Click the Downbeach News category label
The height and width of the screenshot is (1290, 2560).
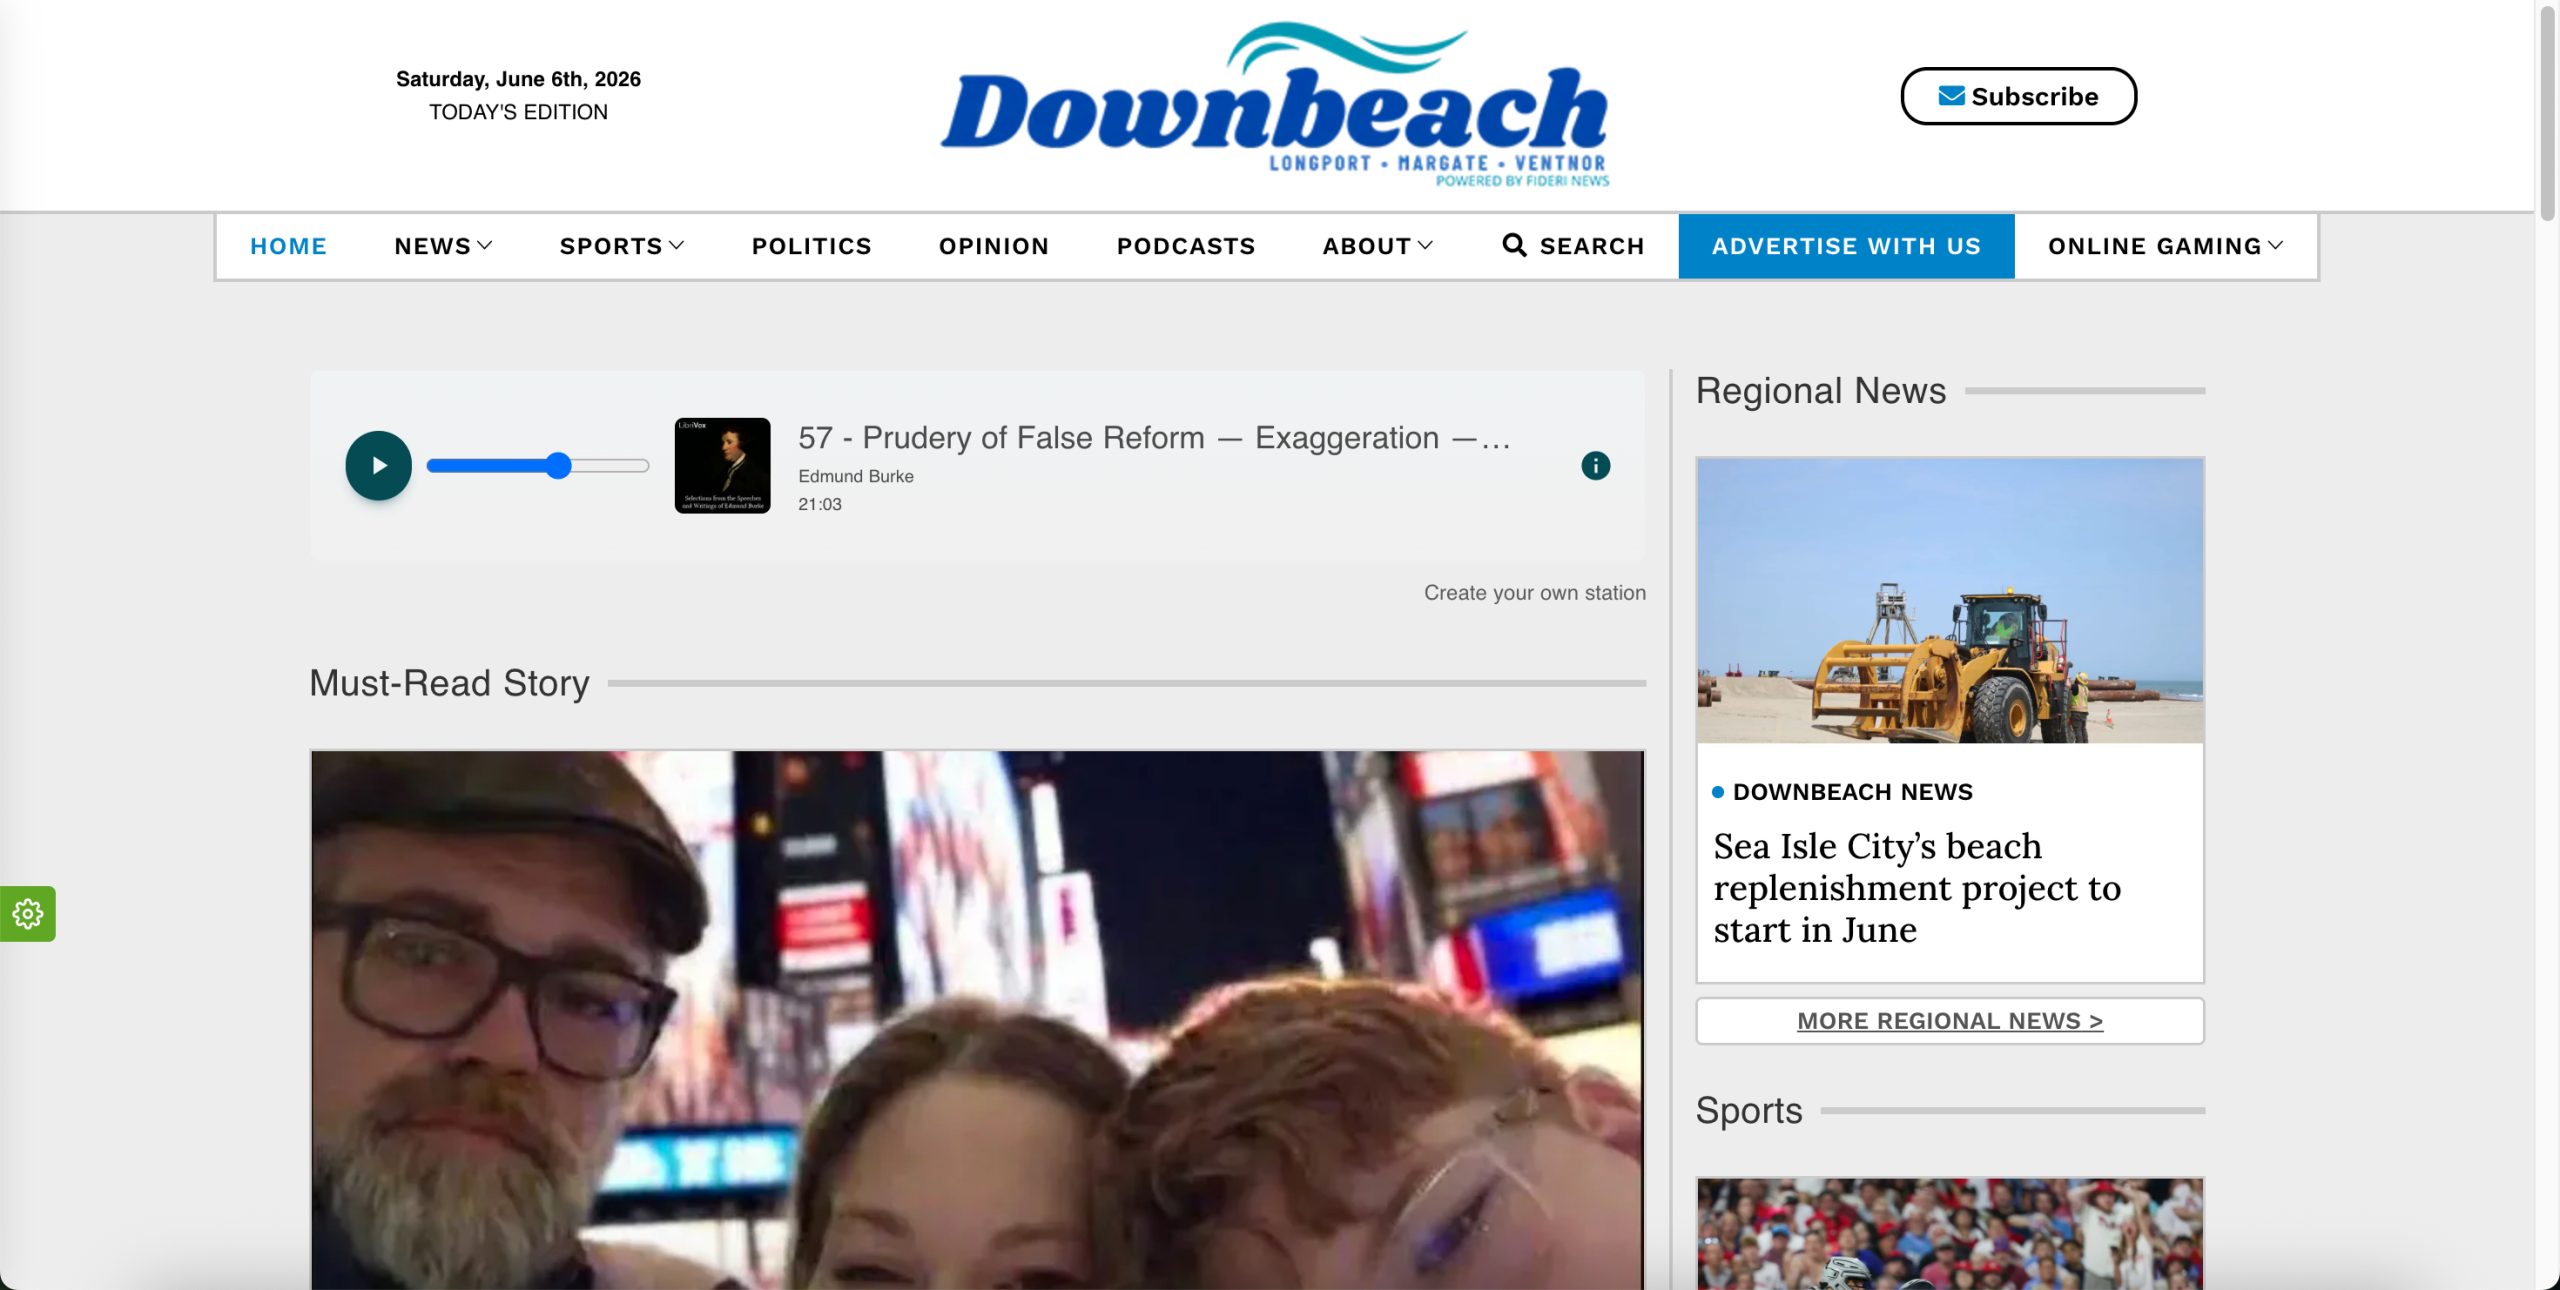(1852, 792)
